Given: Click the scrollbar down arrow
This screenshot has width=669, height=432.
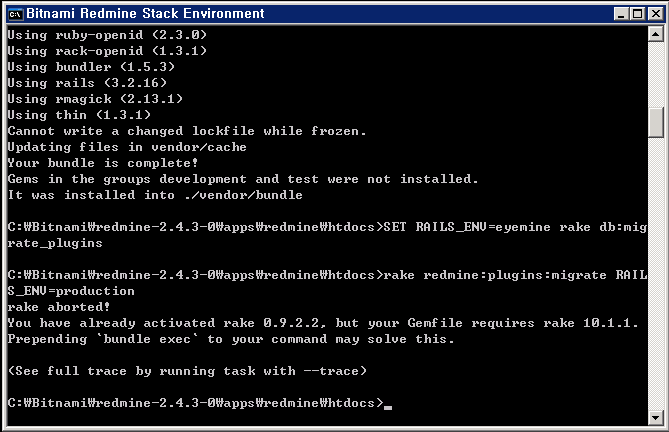Looking at the screenshot, I should (x=655, y=418).
